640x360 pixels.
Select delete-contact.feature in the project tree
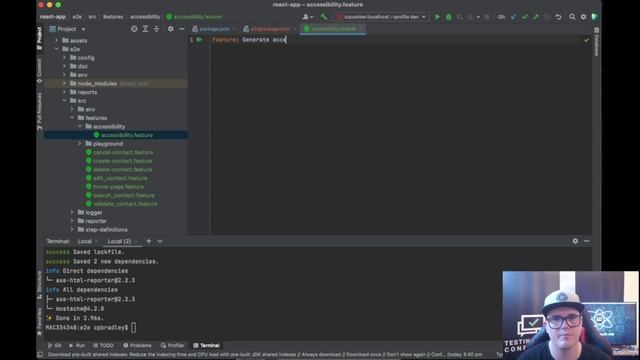pos(122,169)
